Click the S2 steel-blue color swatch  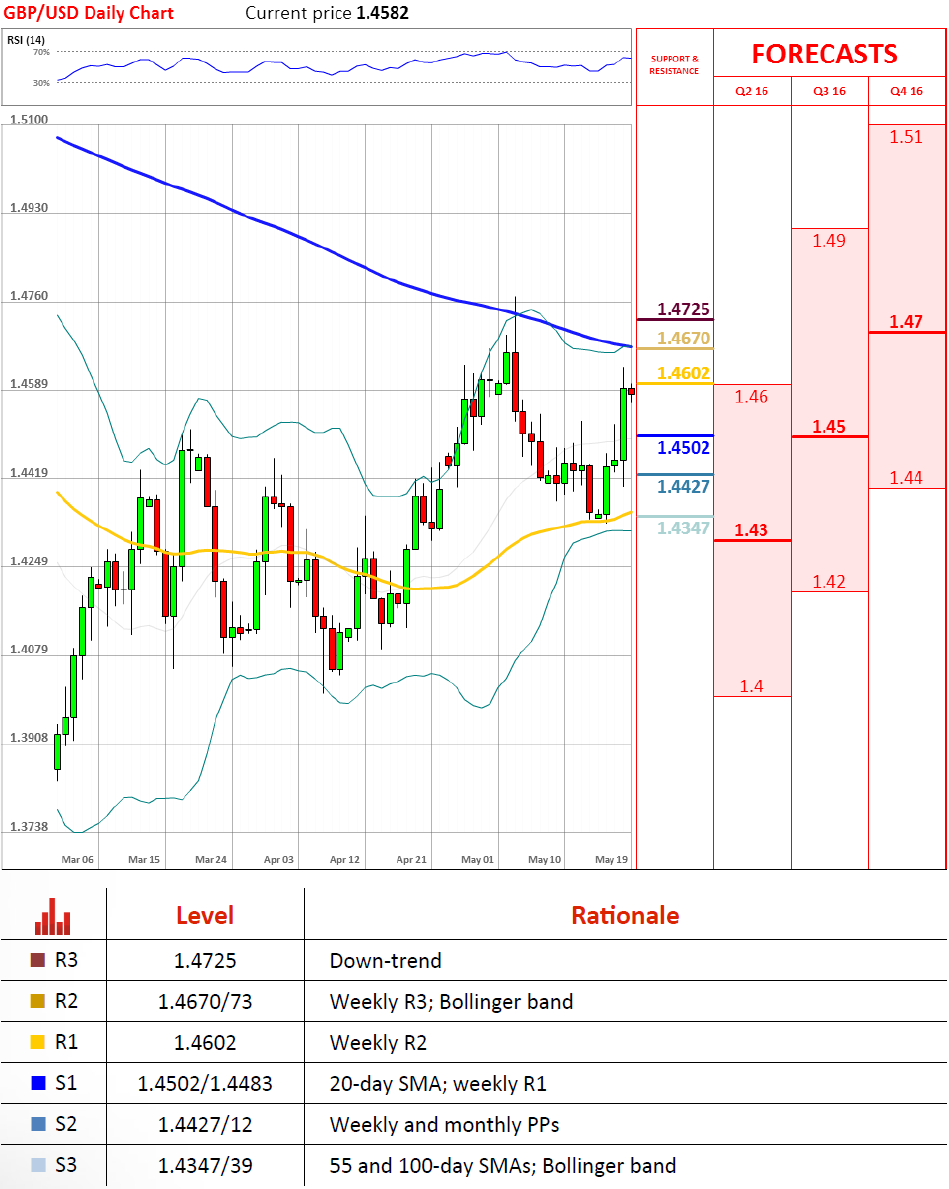click(x=38, y=1124)
